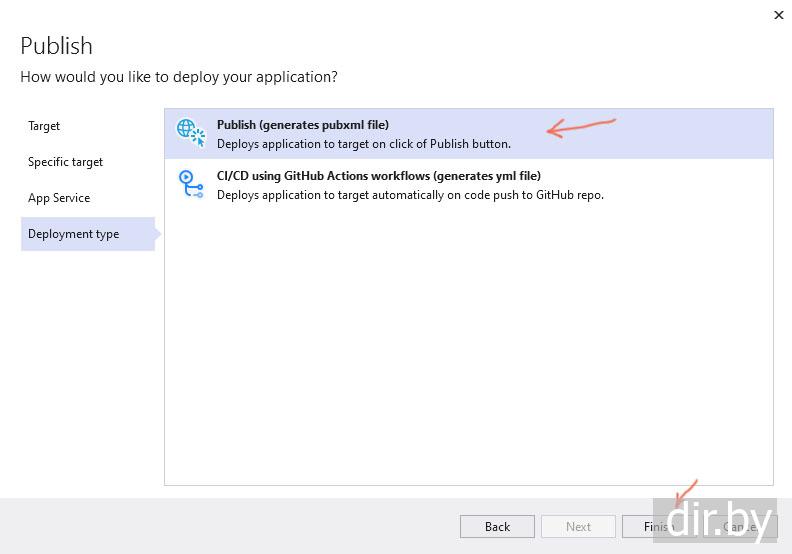The width and height of the screenshot is (792, 554).
Task: Choose Publish (generates pubxml file) option
Action: pyautogui.click(x=303, y=125)
